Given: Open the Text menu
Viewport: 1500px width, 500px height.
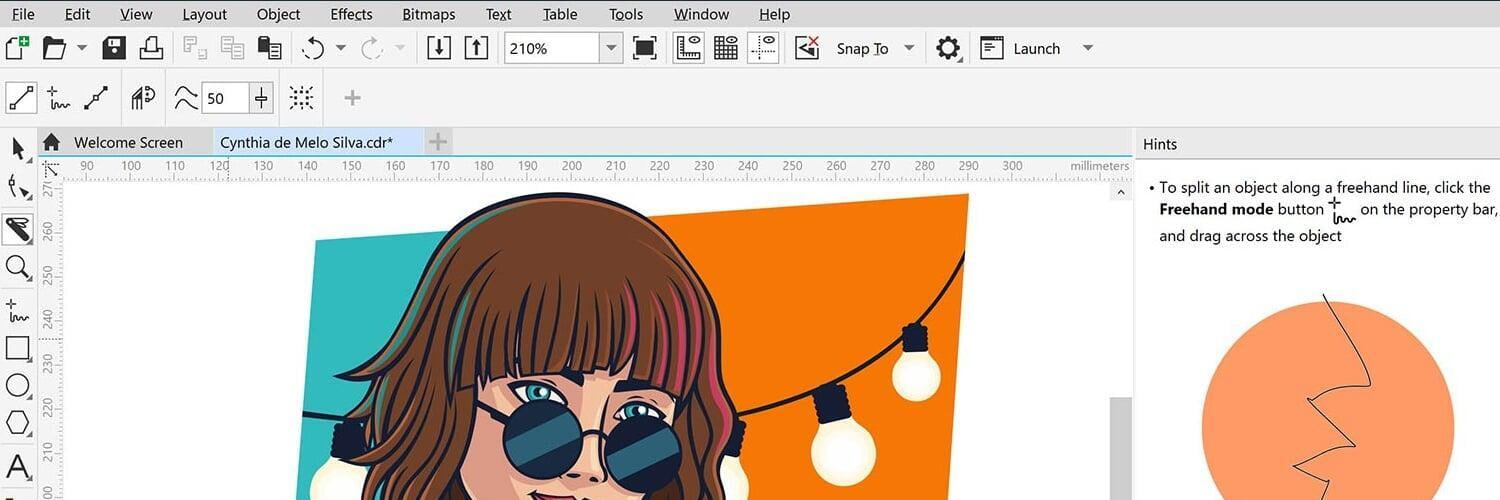Looking at the screenshot, I should pos(498,14).
